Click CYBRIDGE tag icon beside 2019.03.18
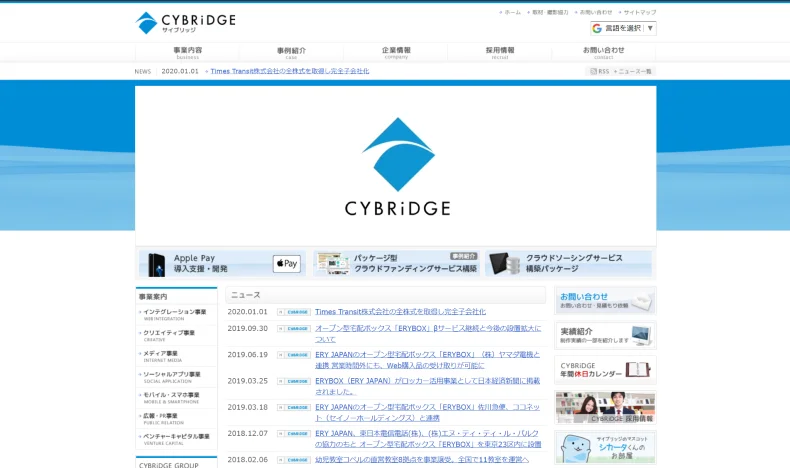This screenshot has width=790, height=468. coord(294,407)
